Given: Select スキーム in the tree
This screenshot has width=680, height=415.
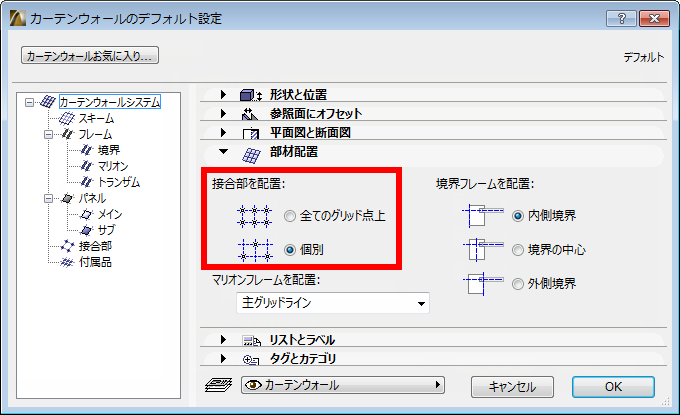Looking at the screenshot, I should (x=96, y=118).
